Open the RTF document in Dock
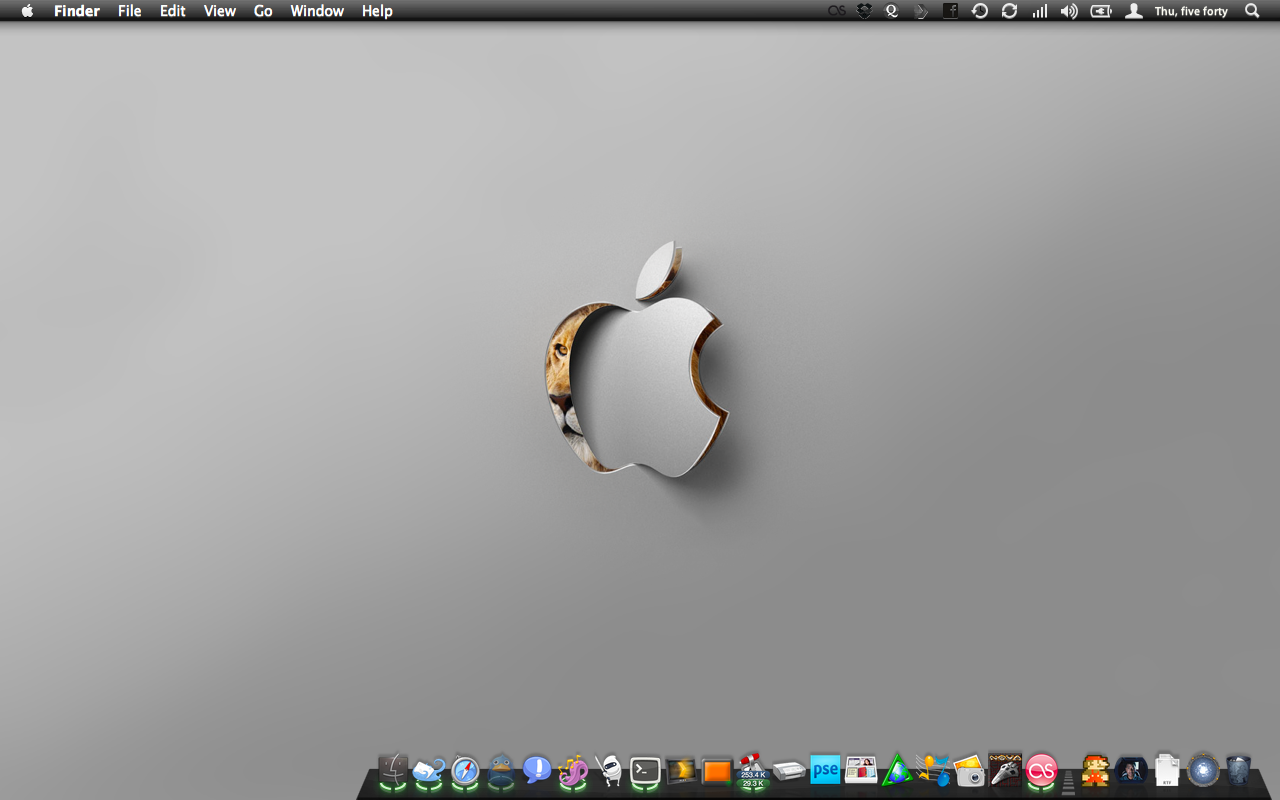The image size is (1280, 800). coord(1167,770)
